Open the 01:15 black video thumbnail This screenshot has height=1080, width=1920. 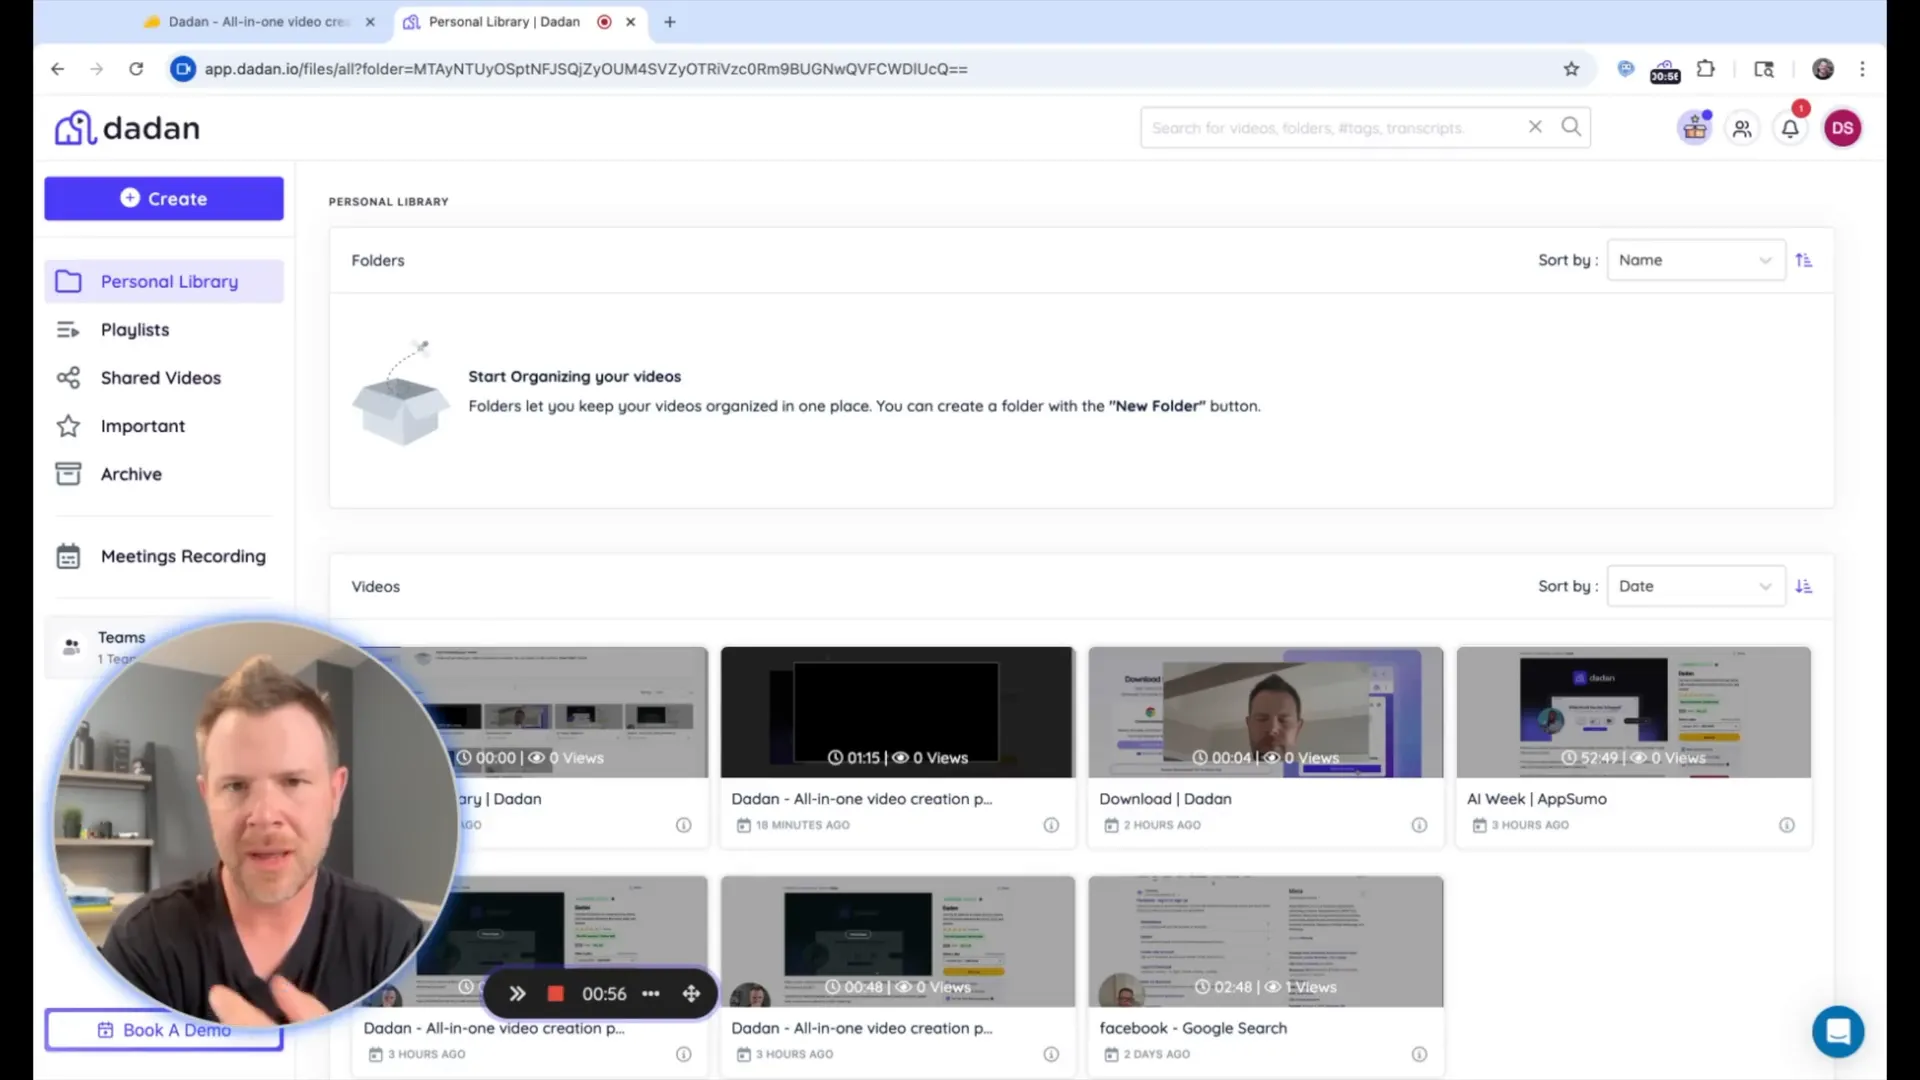(x=898, y=711)
